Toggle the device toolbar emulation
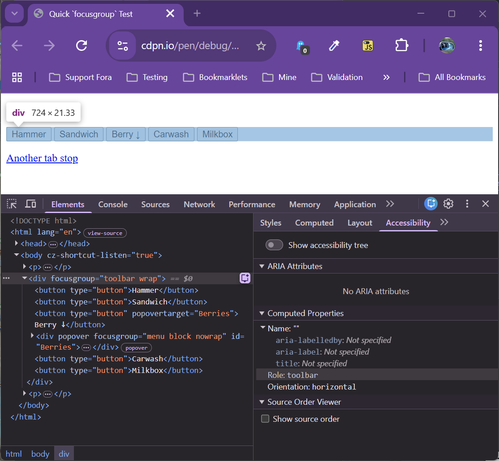This screenshot has height=461, width=499. point(31,204)
